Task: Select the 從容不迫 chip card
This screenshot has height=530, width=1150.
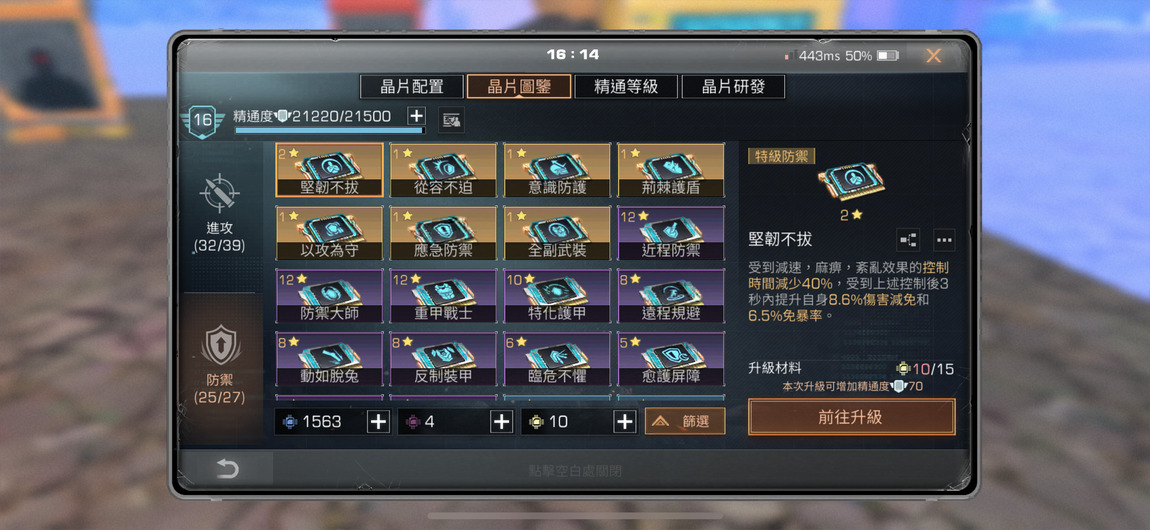Action: point(443,170)
